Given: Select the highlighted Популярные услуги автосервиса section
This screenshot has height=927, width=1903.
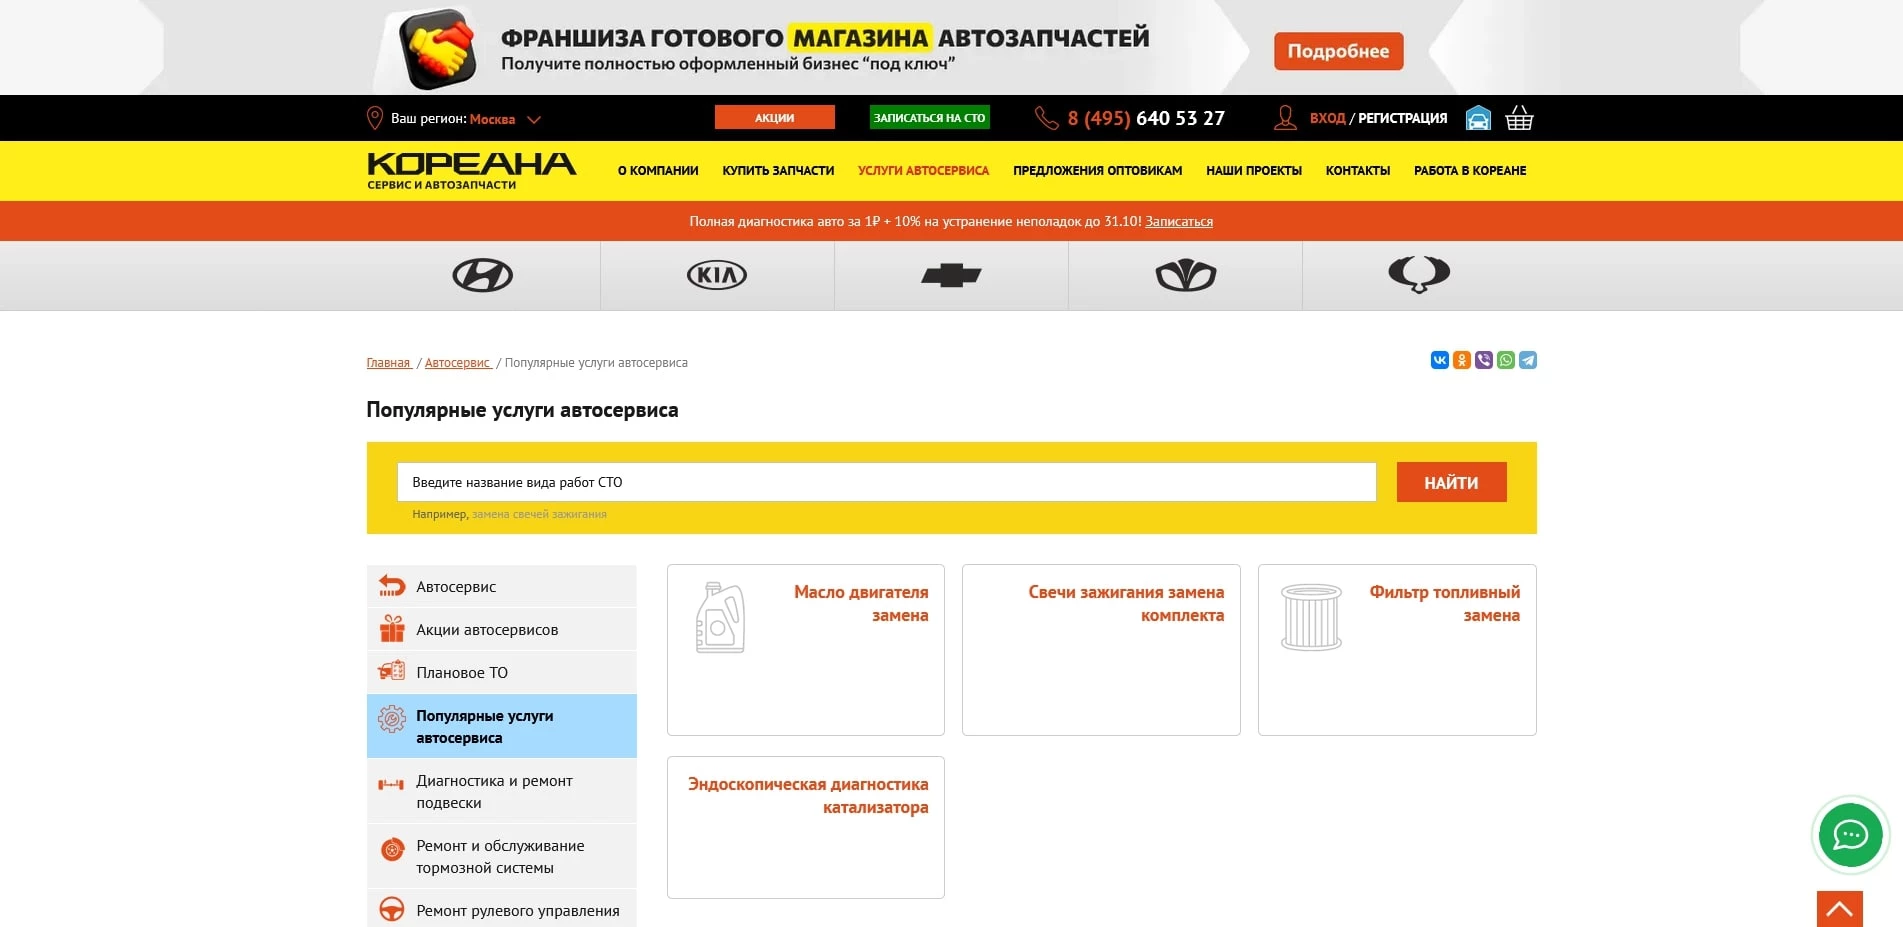Looking at the screenshot, I should click(x=485, y=726).
